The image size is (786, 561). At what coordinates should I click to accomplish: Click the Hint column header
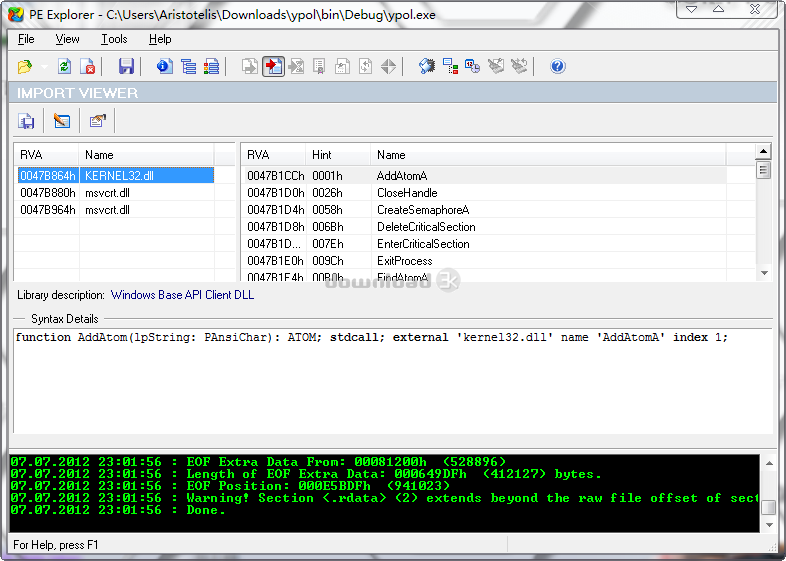tap(338, 155)
